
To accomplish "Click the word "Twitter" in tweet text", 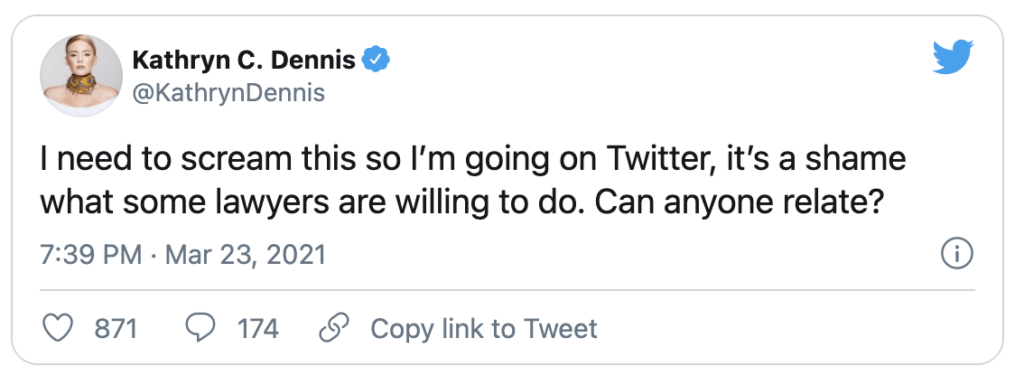I will pyautogui.click(x=656, y=161).
